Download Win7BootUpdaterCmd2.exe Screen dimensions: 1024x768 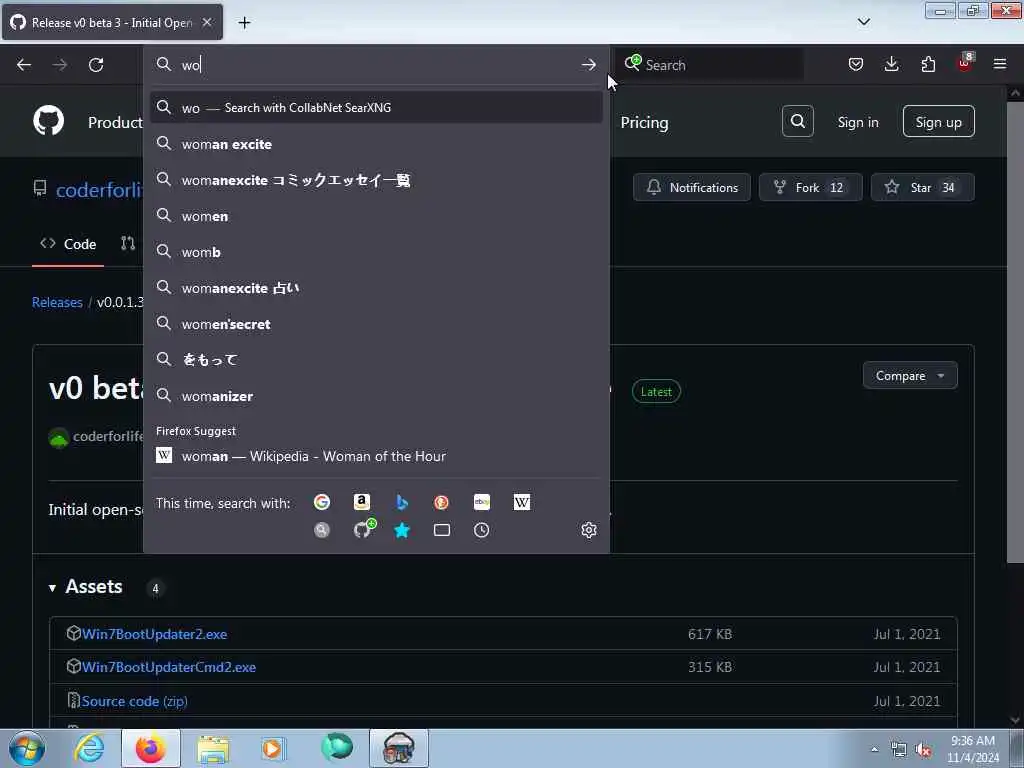tap(168, 667)
